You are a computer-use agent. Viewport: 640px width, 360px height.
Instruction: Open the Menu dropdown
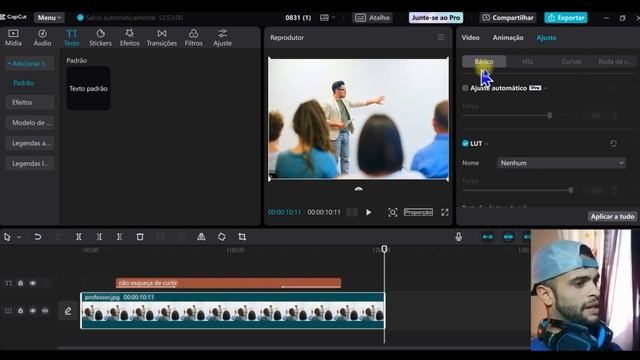tap(49, 18)
